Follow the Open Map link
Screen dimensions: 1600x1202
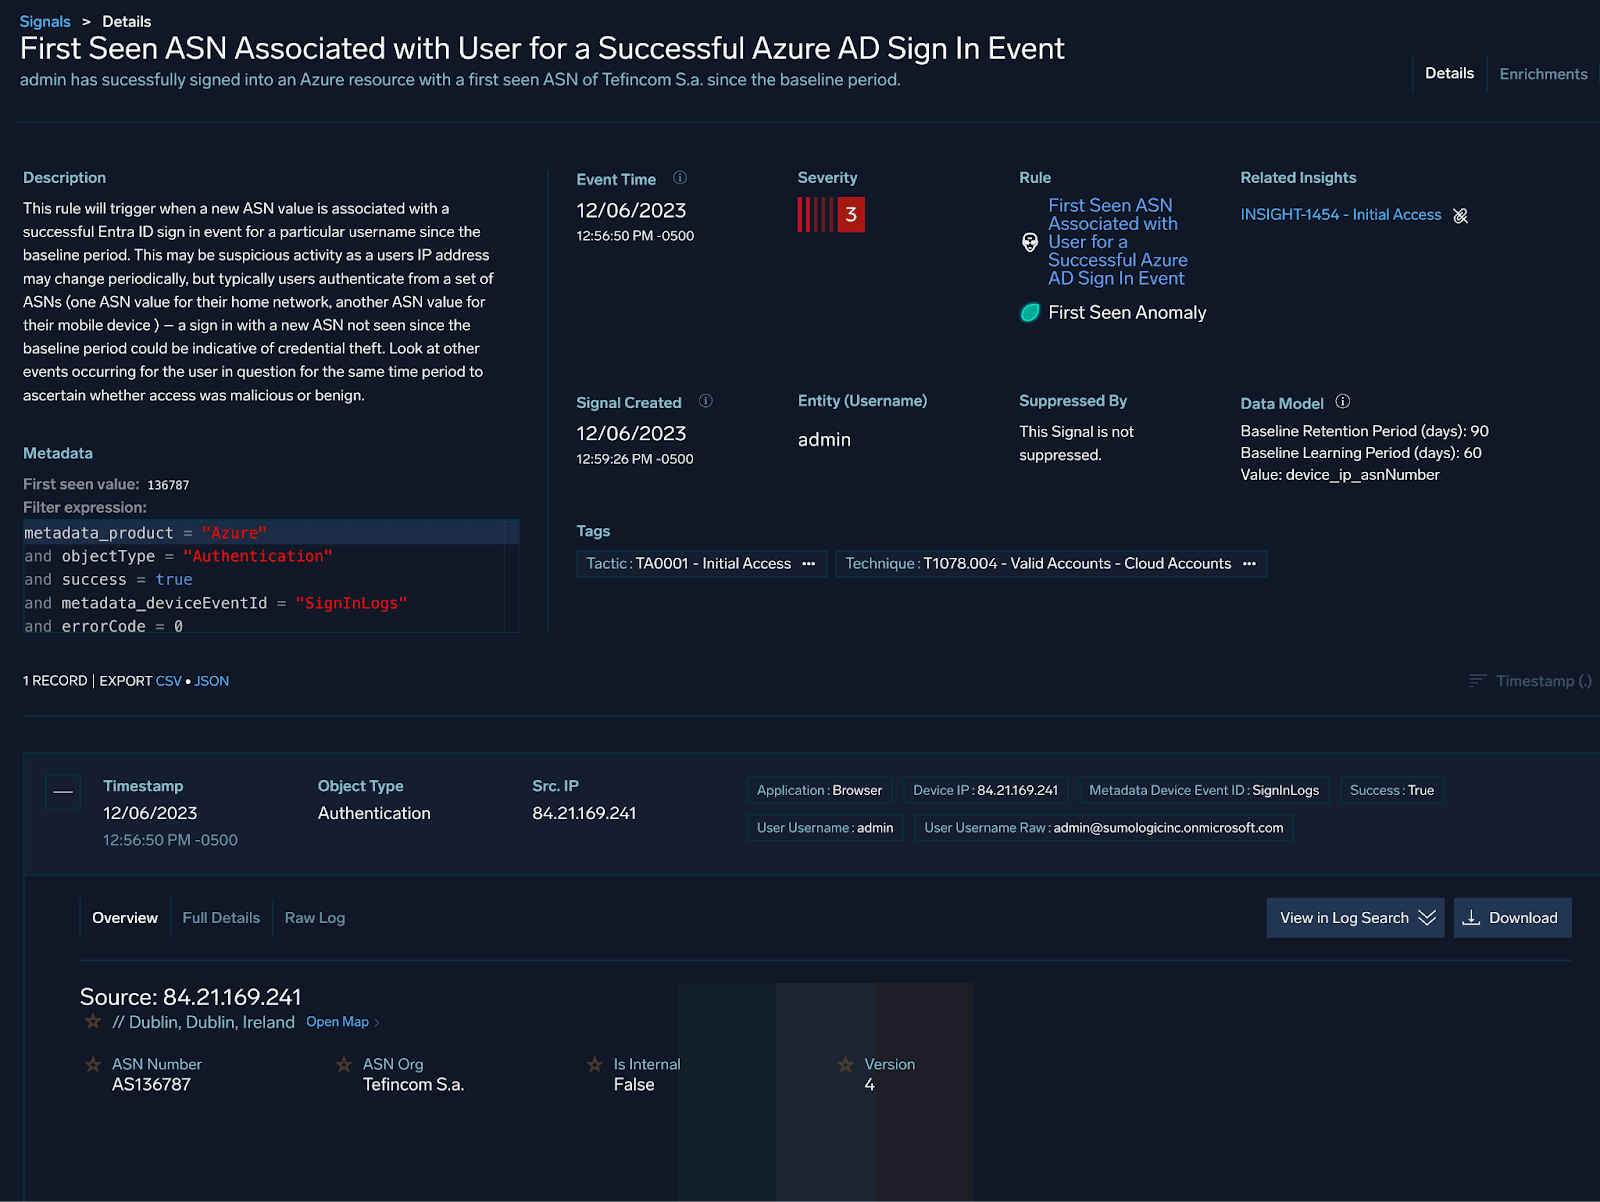(x=337, y=1021)
